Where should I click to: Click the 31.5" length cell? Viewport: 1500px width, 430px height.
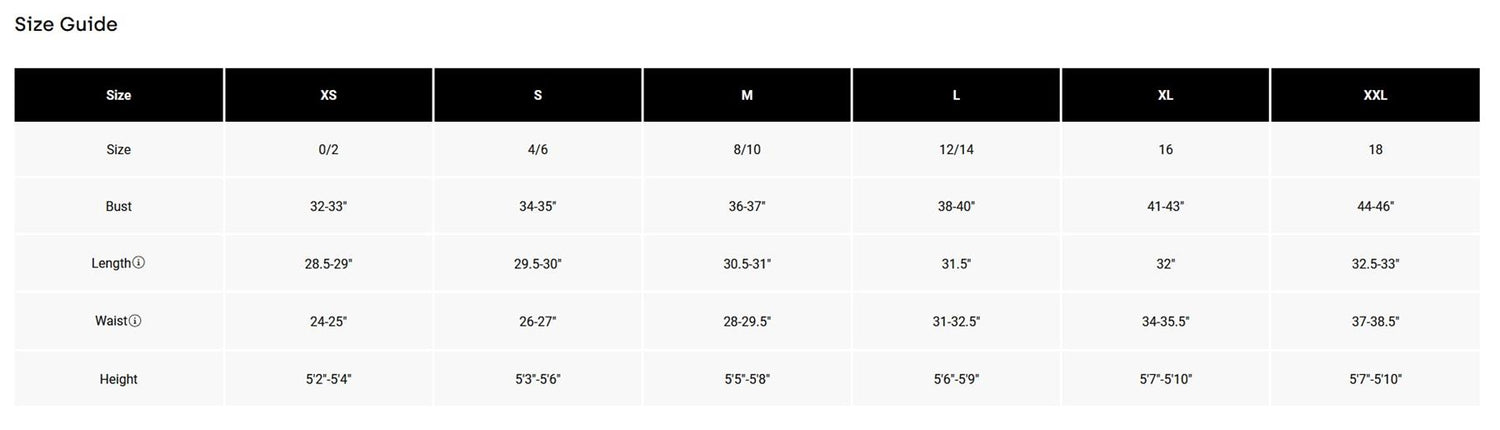(x=956, y=264)
